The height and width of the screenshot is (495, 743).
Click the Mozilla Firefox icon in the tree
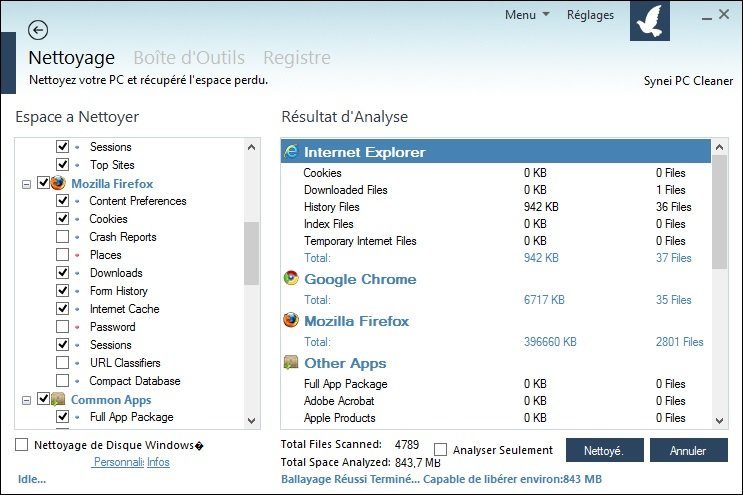coord(58,183)
